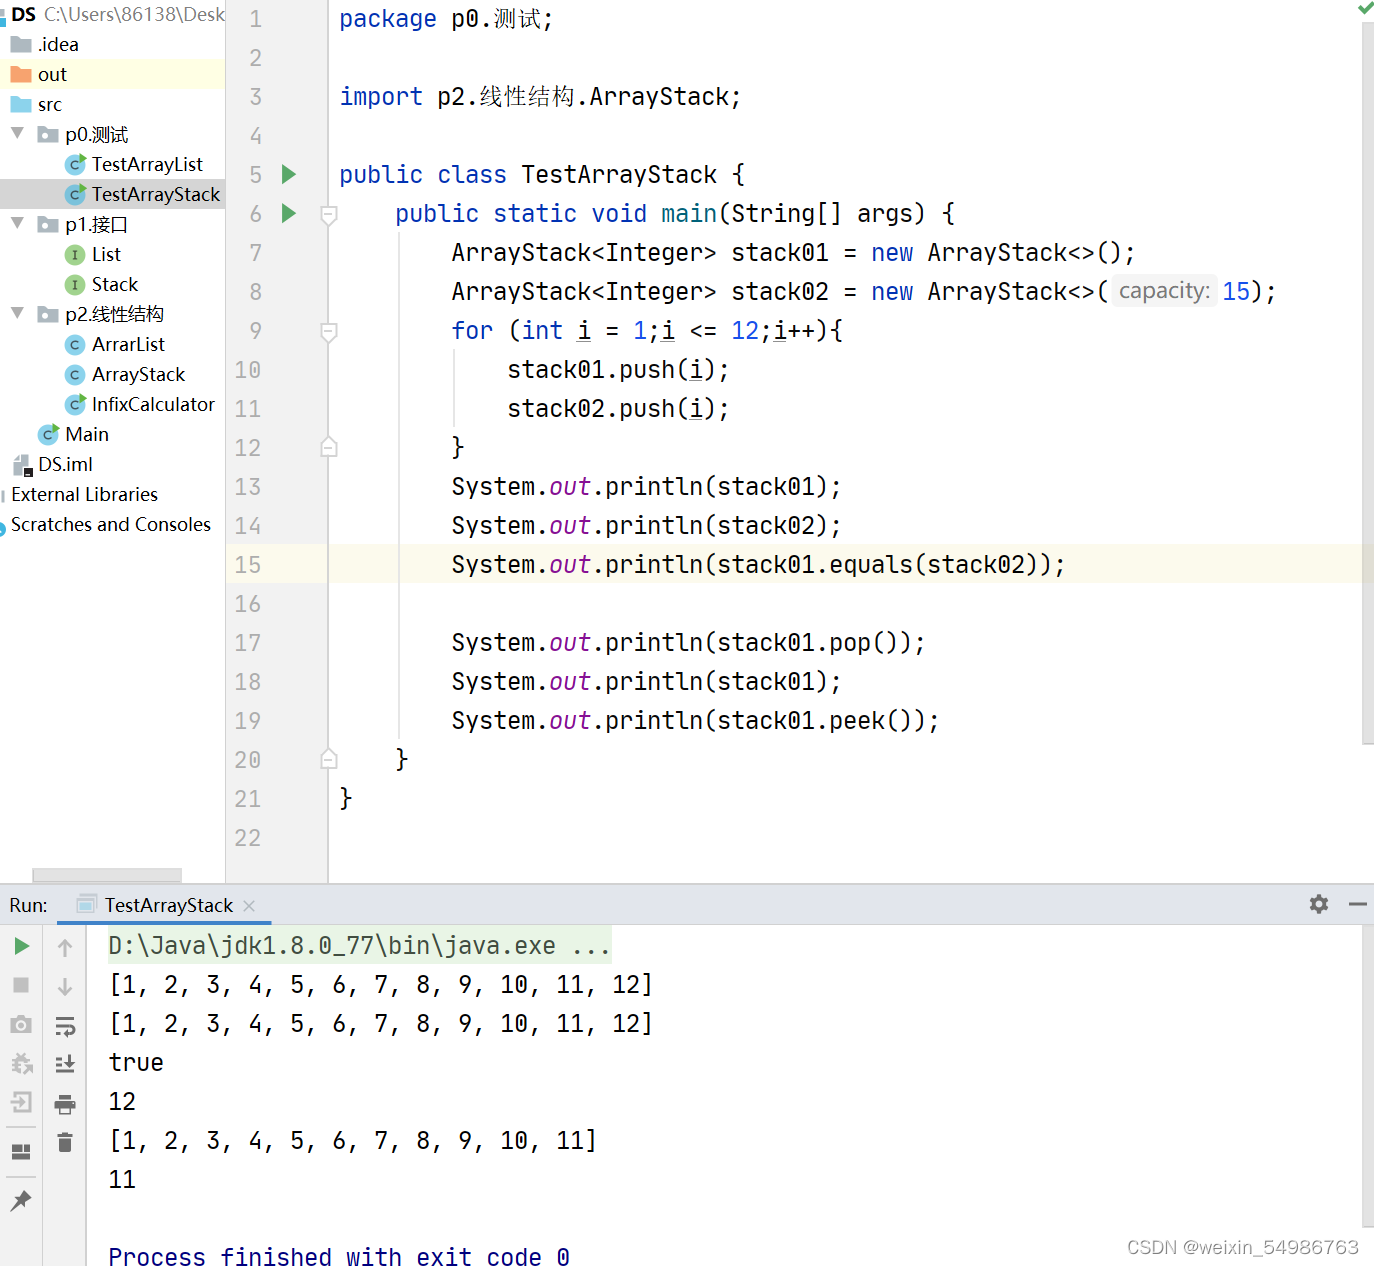Select the DS.iml file
Screen dimensions: 1374x1266
coord(65,464)
